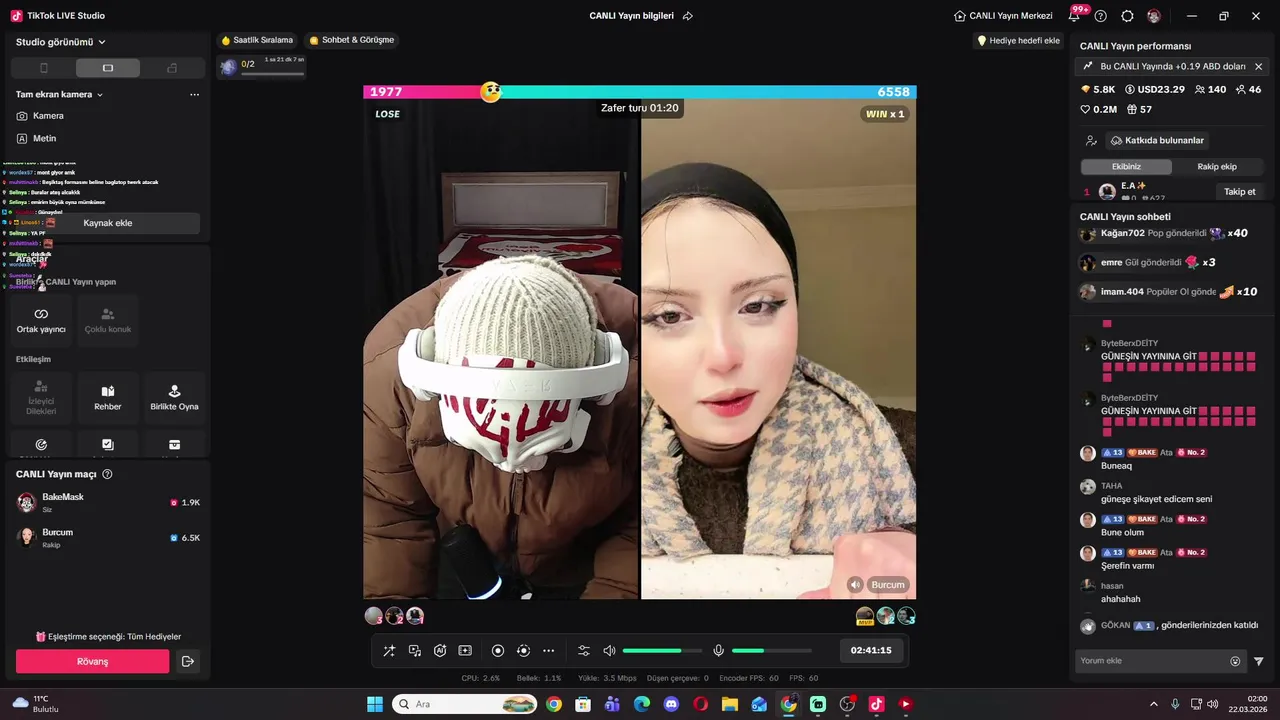The height and width of the screenshot is (720, 1280).
Task: Click the Kaynak ekle button
Action: tap(108, 223)
